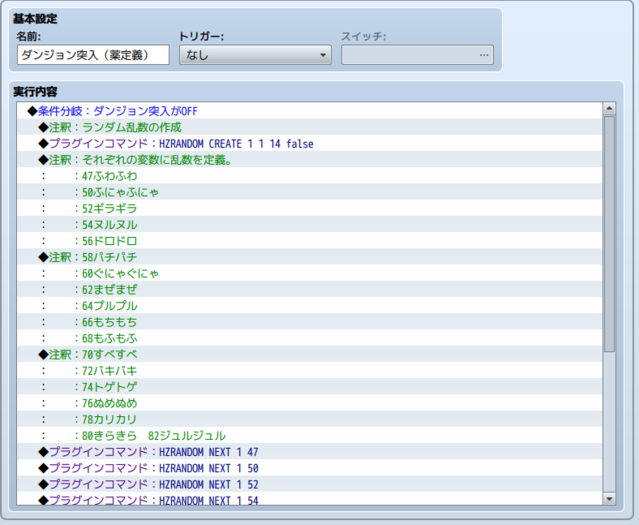The height and width of the screenshot is (525, 639).
Task: Select the 50ふにゃふにゃ comment line
Action: pyautogui.click(x=309, y=192)
